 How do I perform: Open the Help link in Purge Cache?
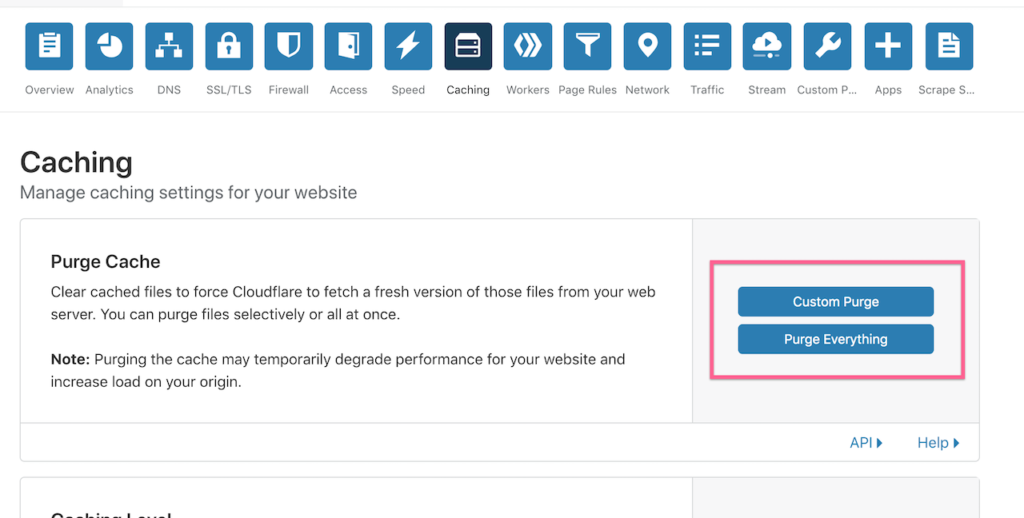pyautogui.click(x=938, y=443)
